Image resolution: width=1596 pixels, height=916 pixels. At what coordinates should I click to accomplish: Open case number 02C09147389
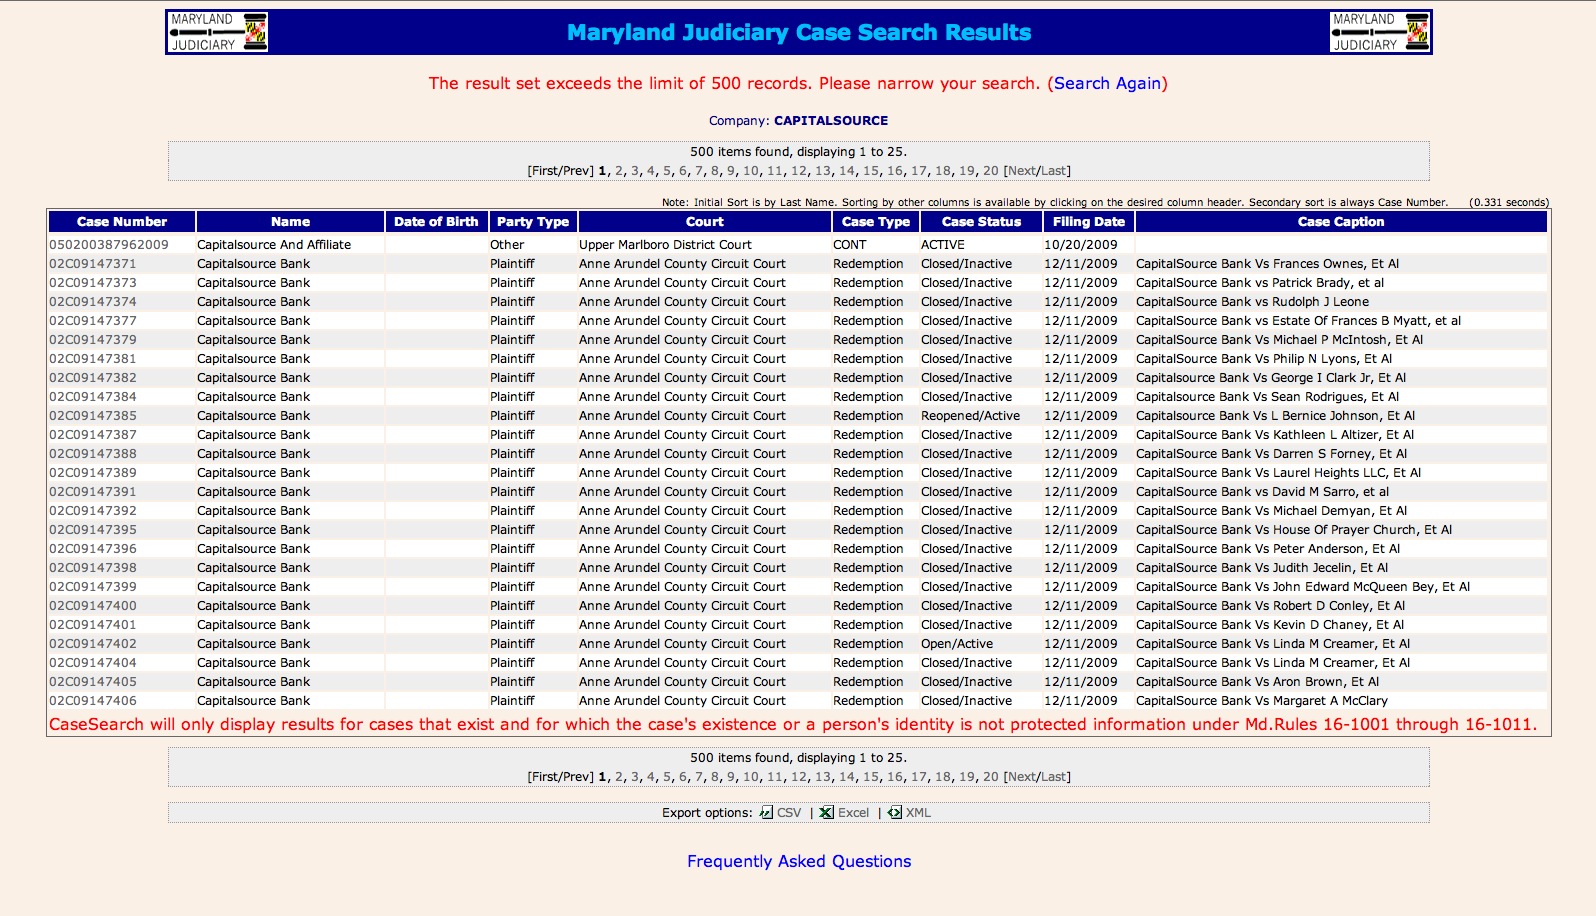click(93, 473)
